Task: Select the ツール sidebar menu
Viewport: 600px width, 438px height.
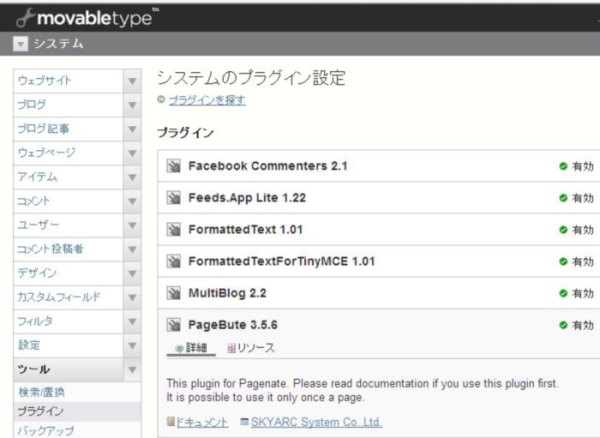Action: 68,370
